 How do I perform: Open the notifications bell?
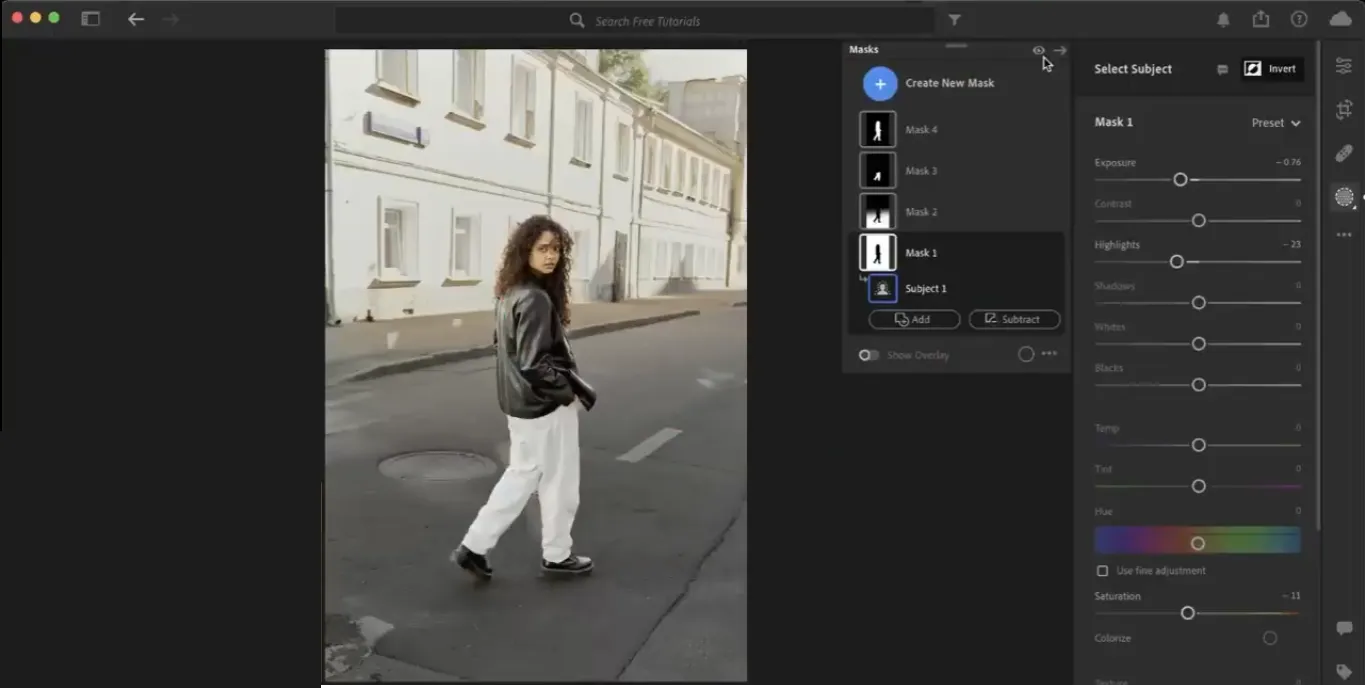point(1223,20)
